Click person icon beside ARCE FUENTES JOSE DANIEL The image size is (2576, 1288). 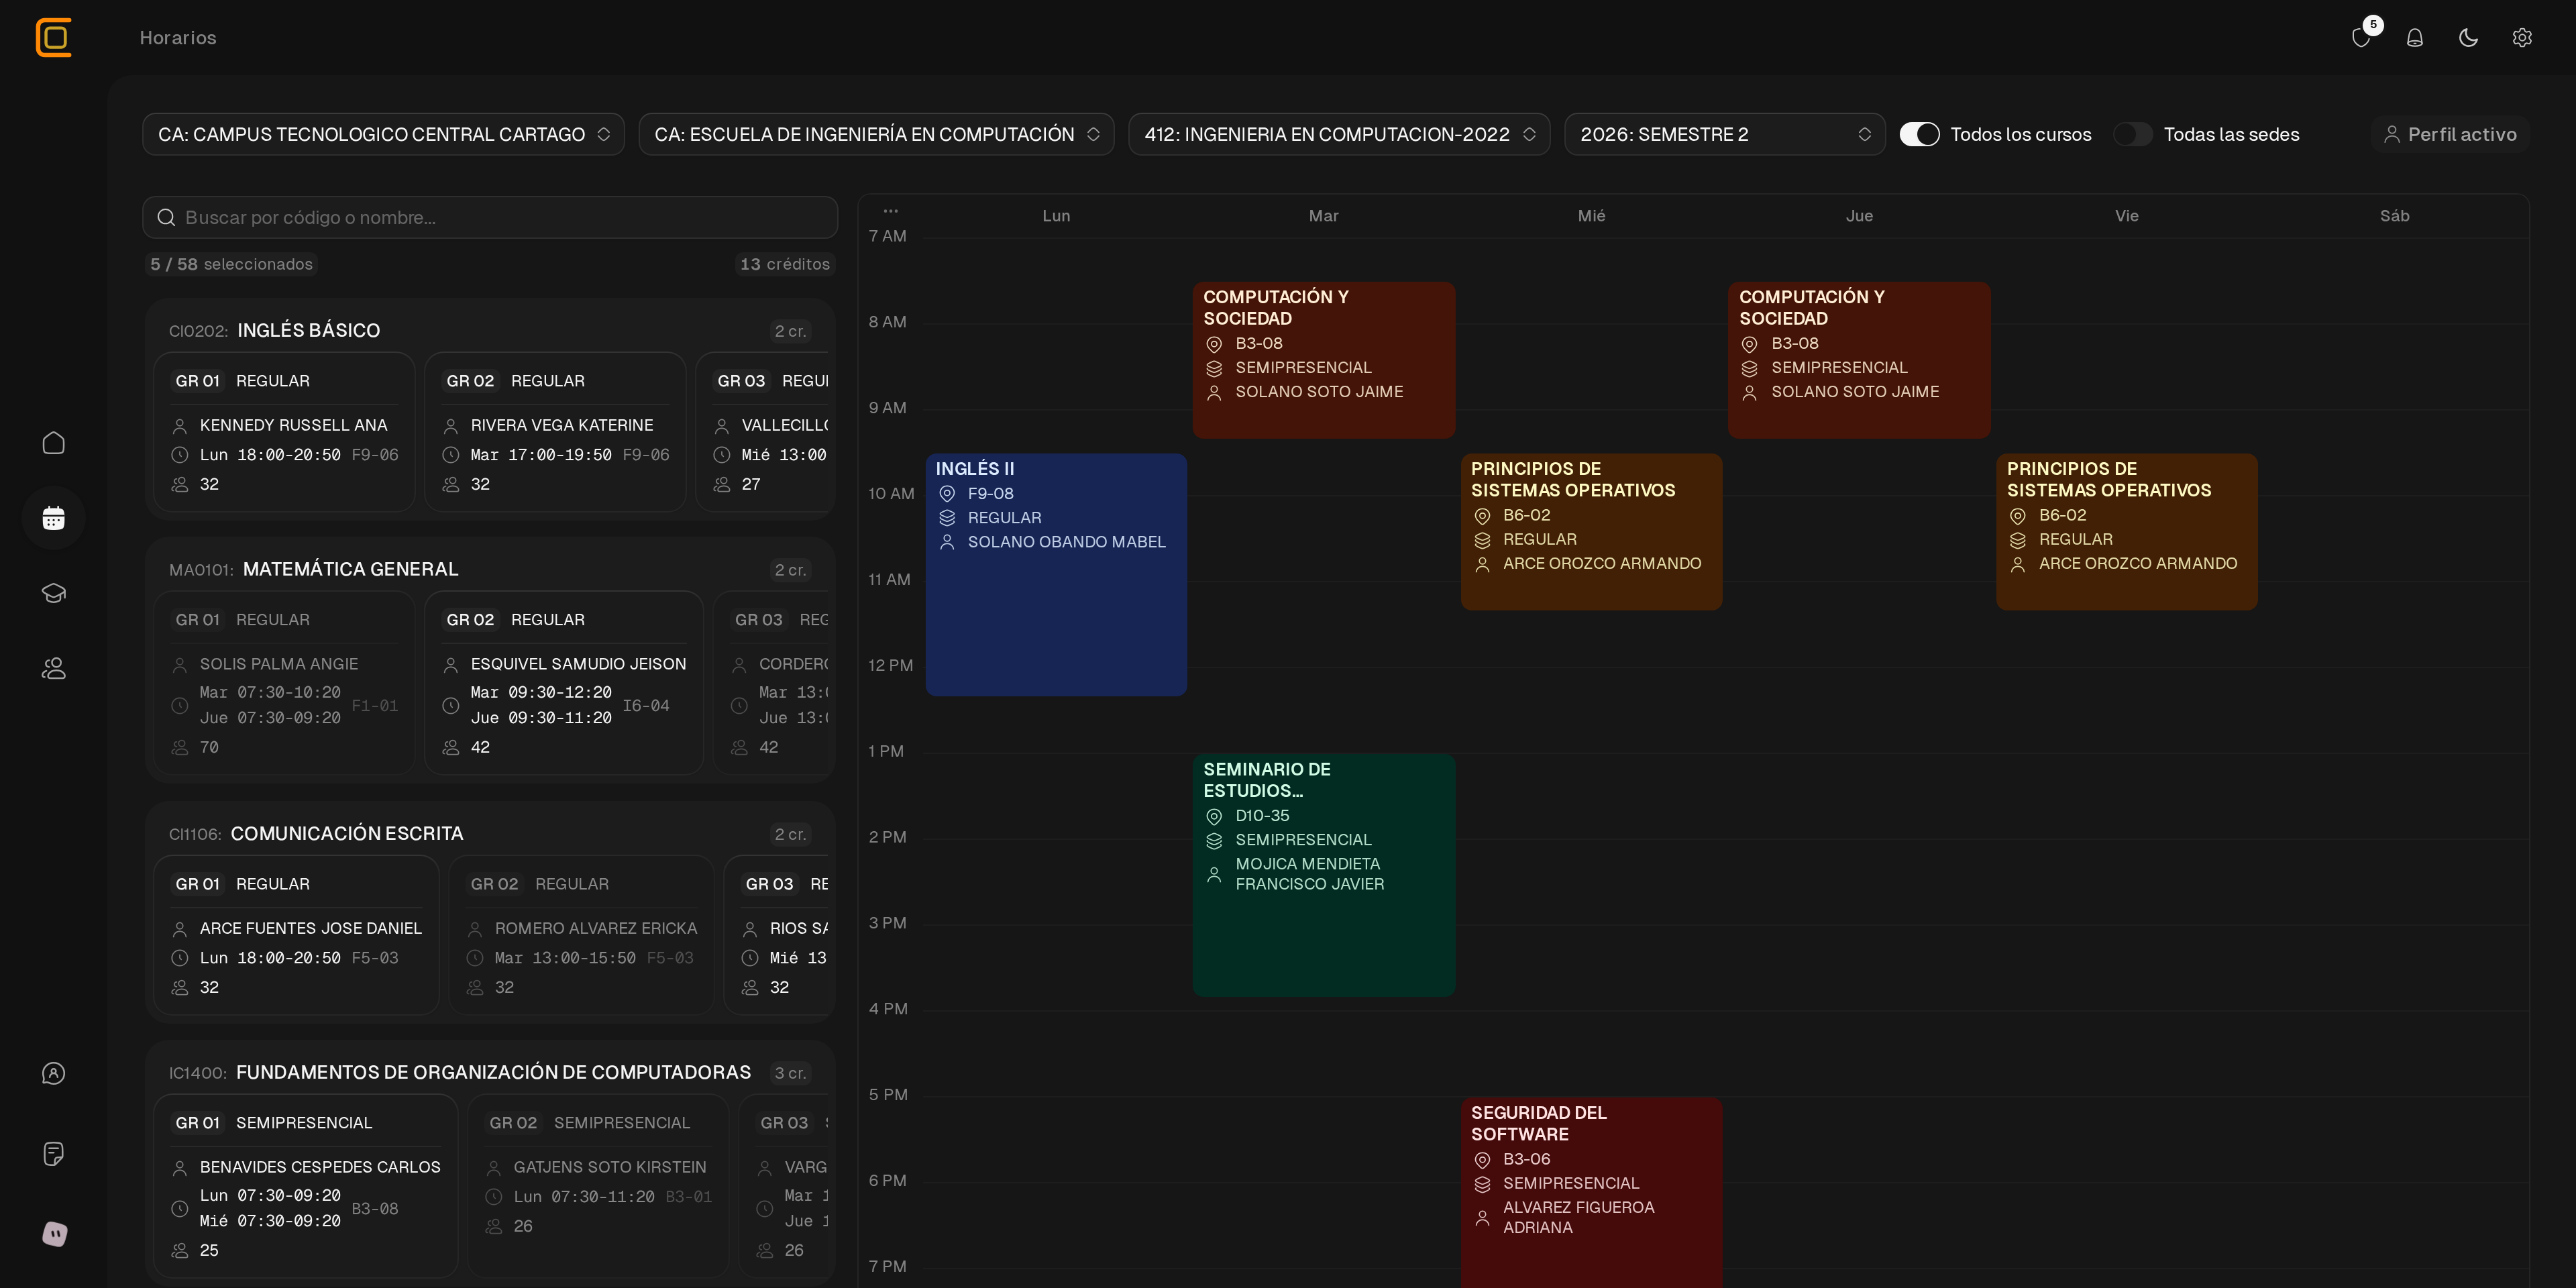pos(180,929)
